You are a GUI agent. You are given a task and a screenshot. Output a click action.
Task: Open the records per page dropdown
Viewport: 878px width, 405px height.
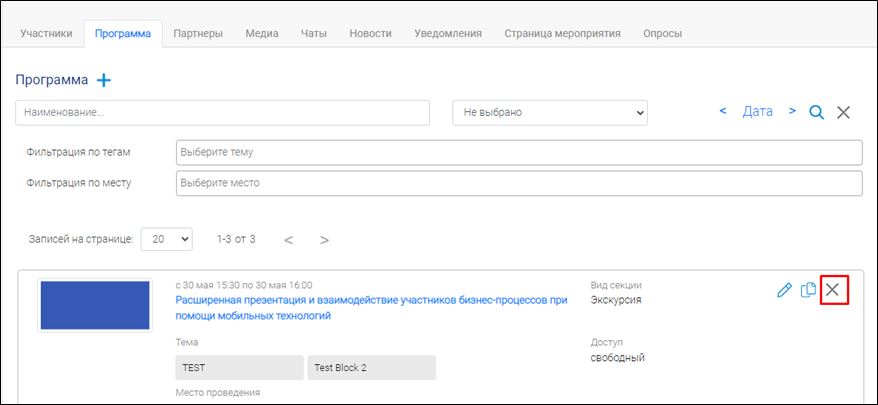point(166,239)
